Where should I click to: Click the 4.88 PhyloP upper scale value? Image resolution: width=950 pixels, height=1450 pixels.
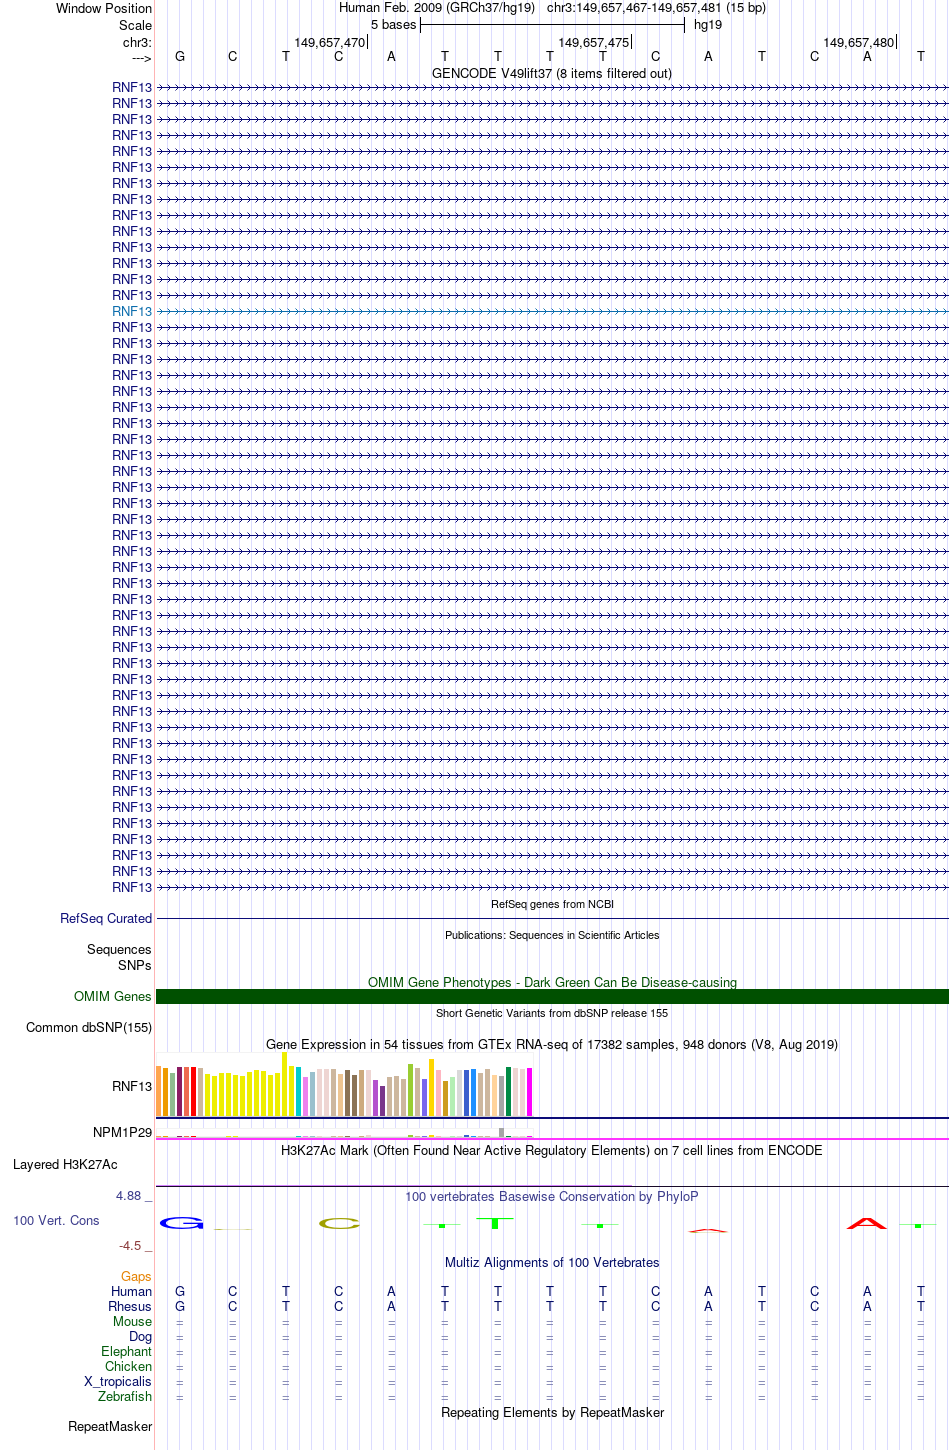[x=132, y=1196]
